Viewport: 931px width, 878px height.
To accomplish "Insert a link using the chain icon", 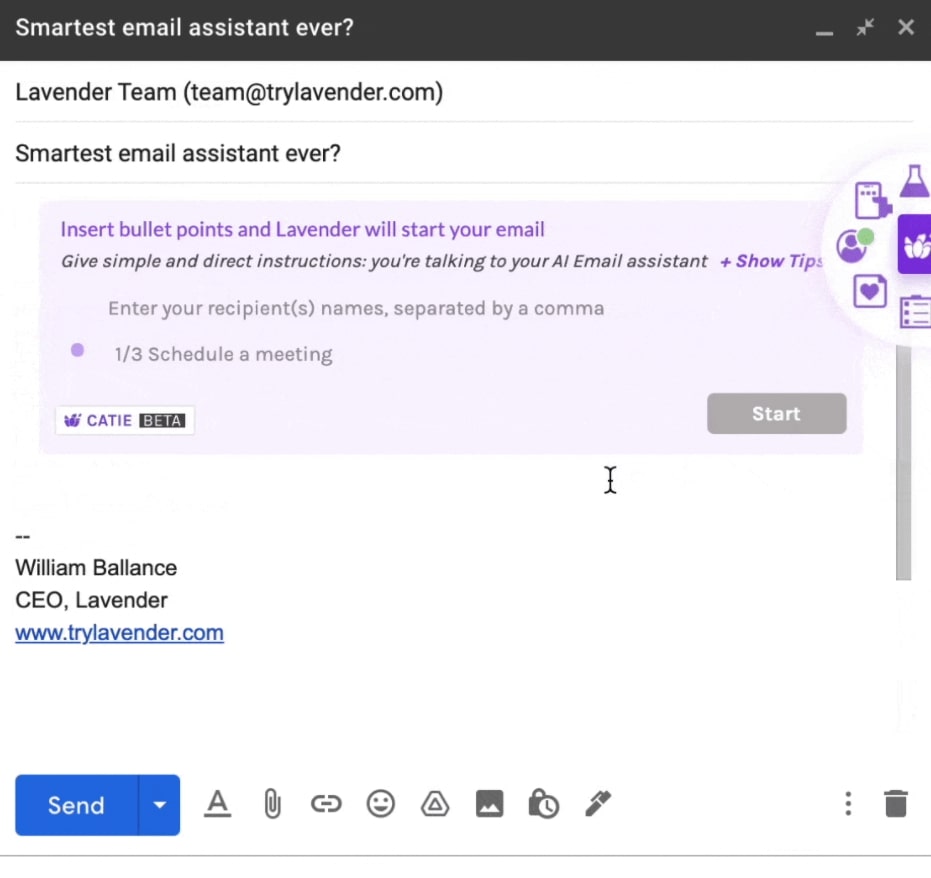I will (x=326, y=804).
